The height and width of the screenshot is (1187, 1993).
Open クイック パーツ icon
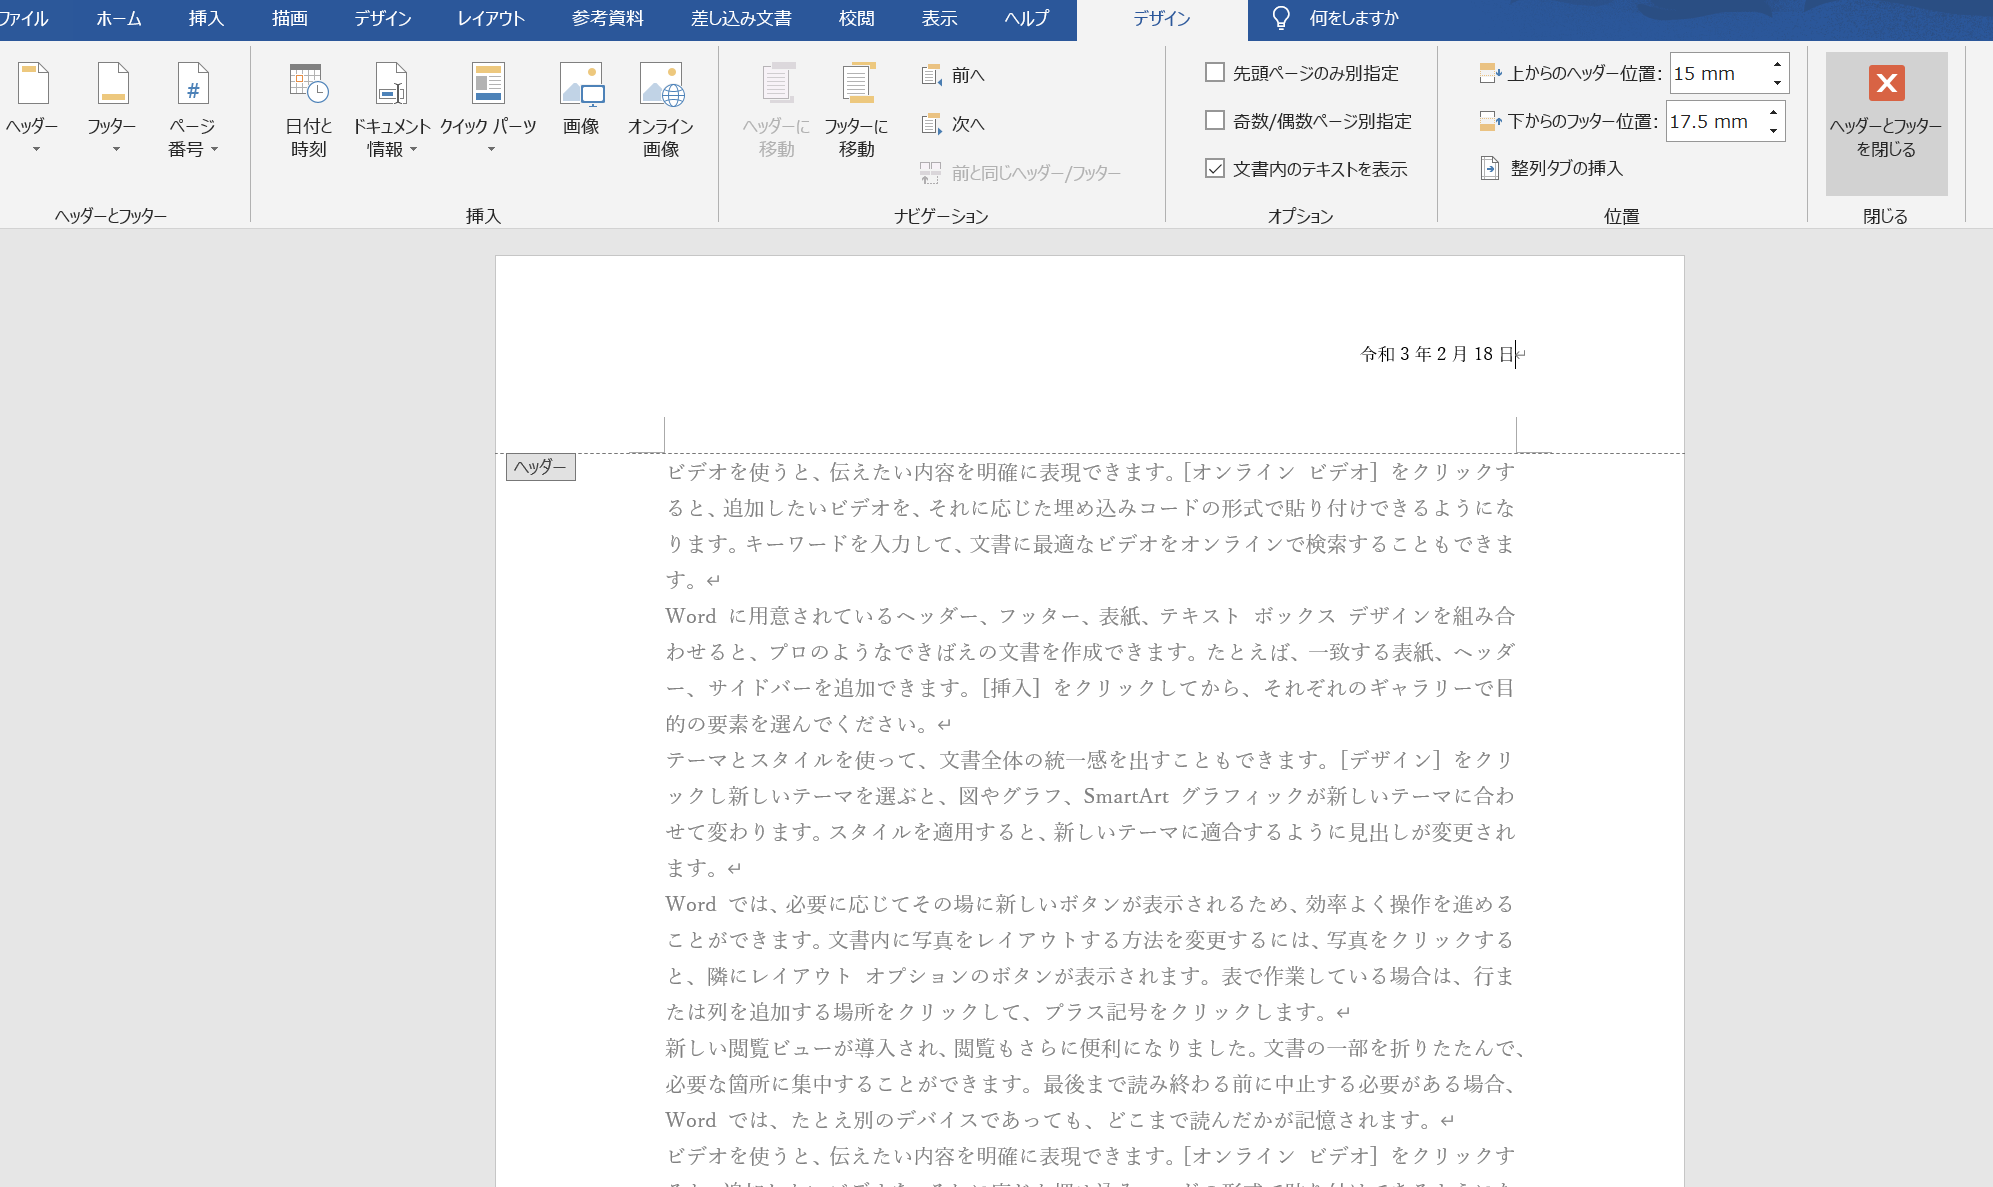pyautogui.click(x=488, y=84)
